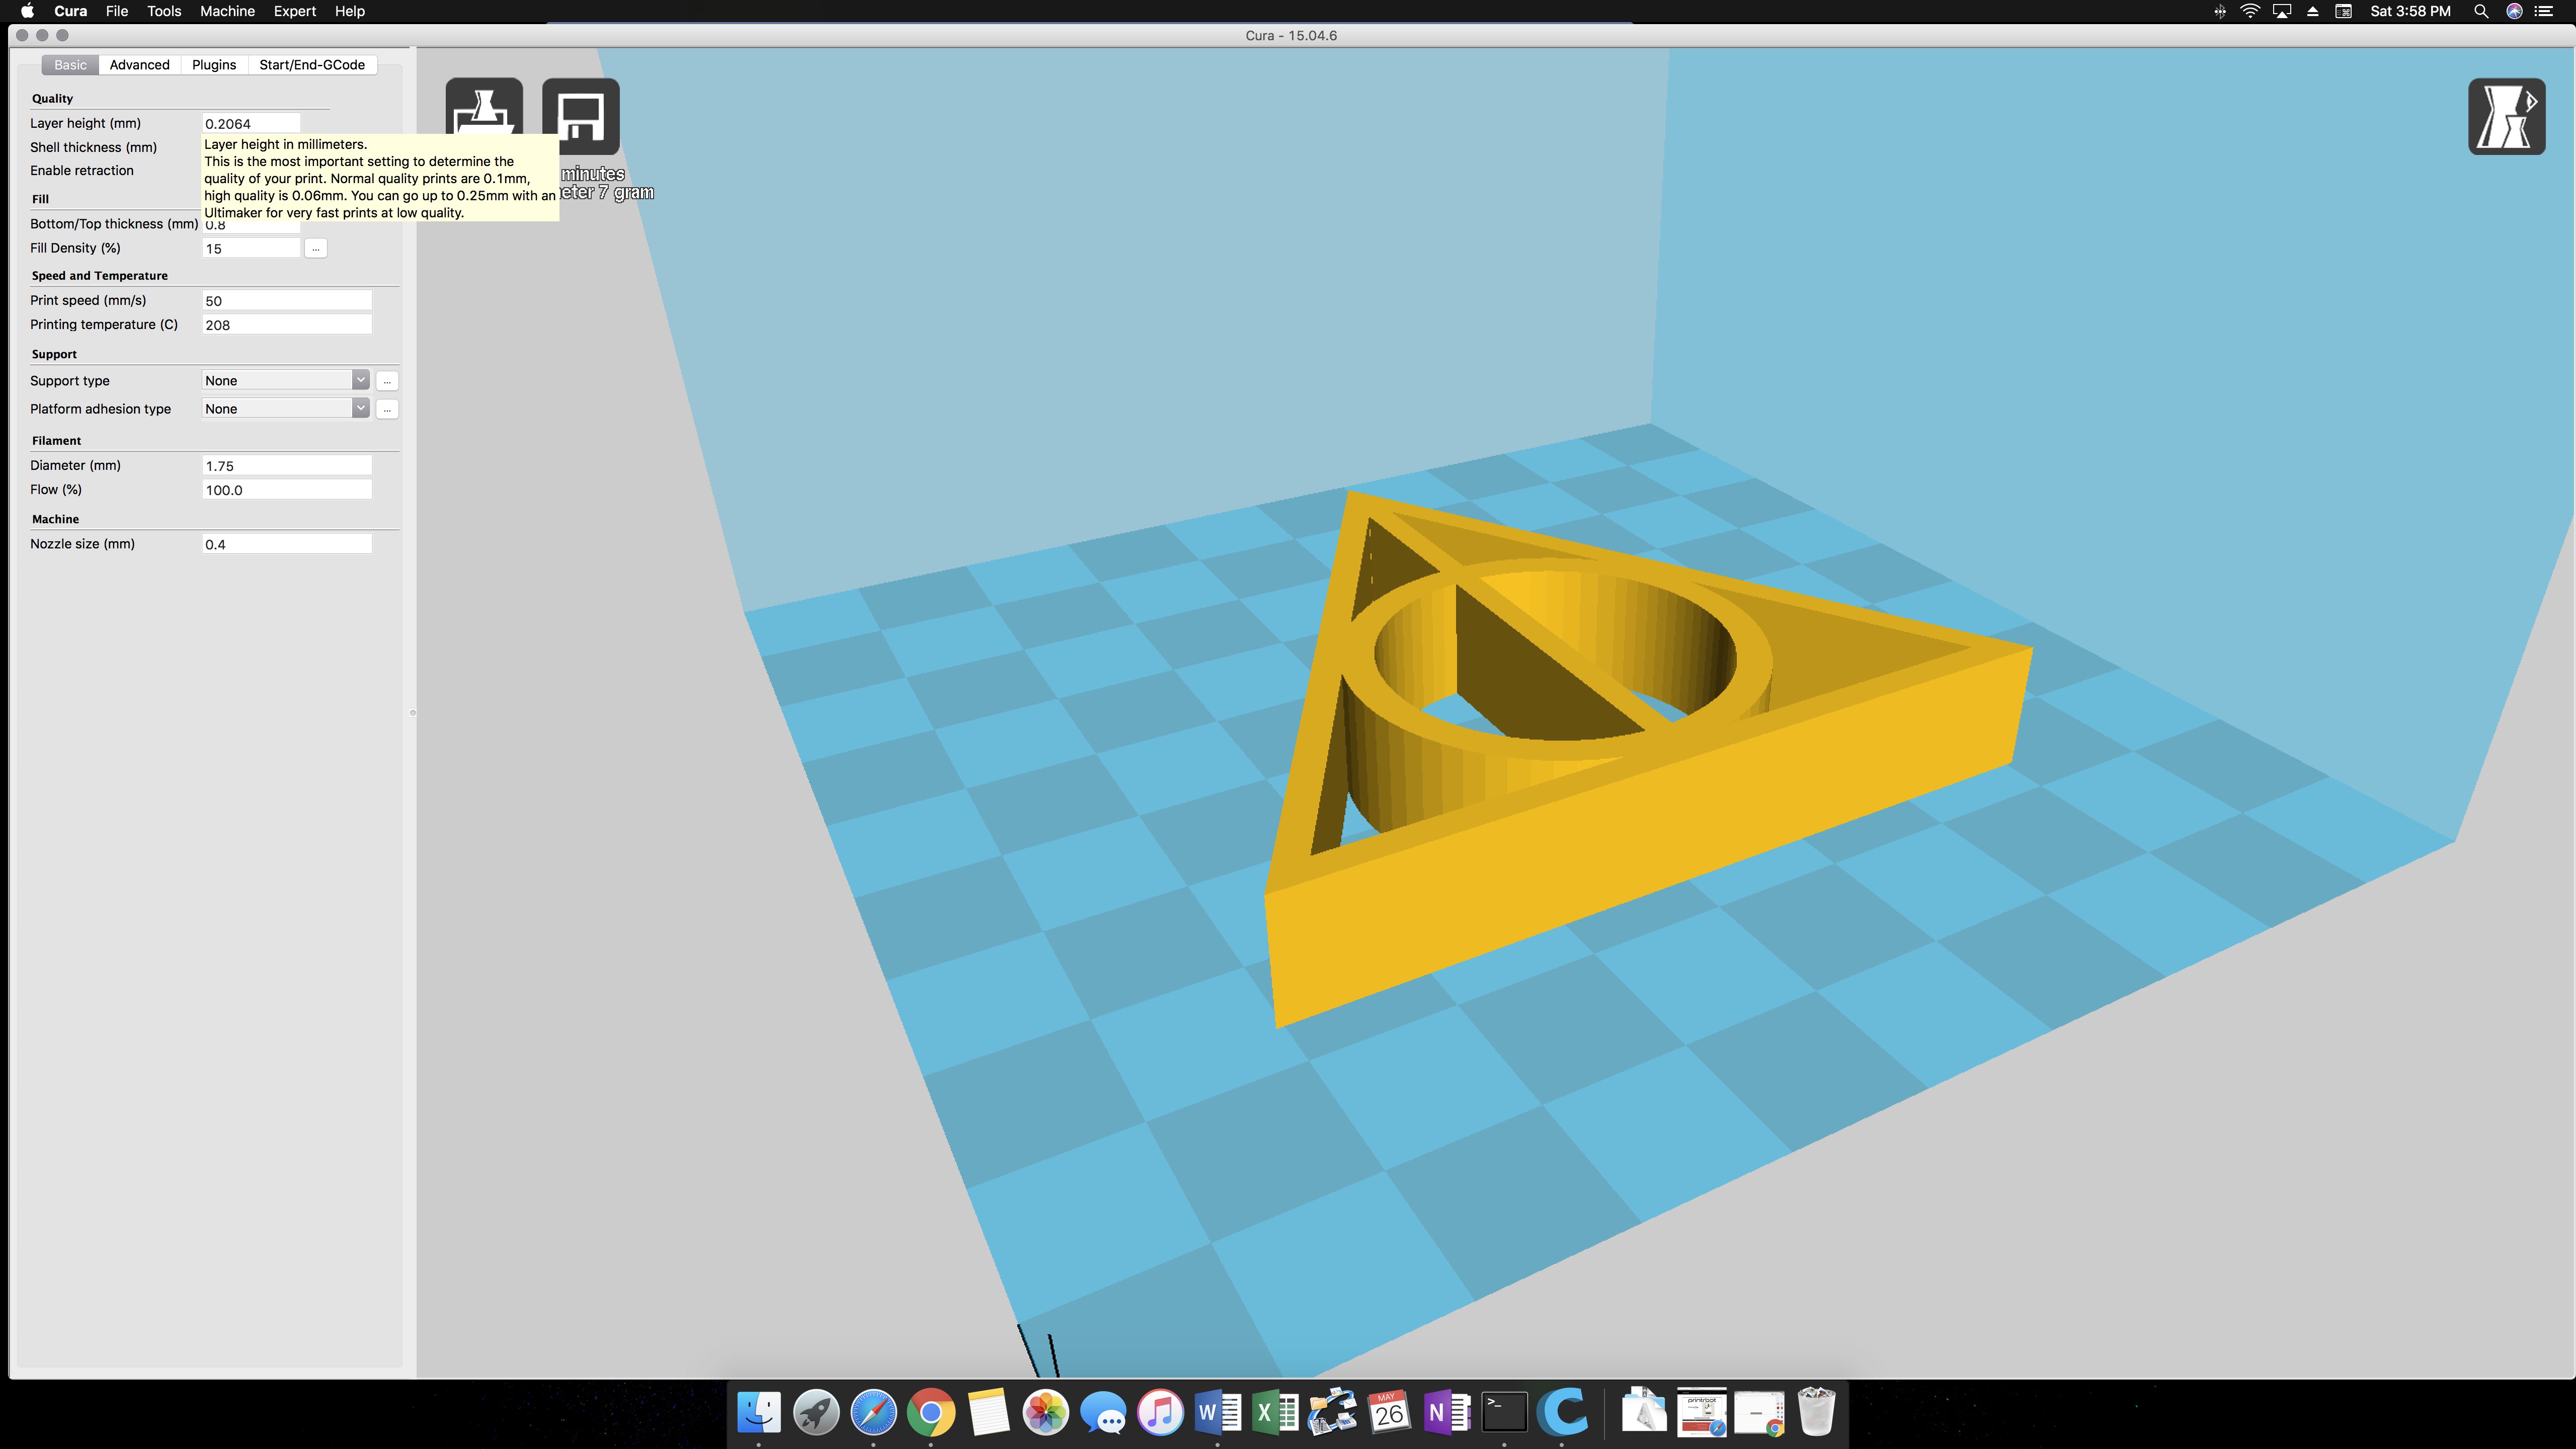Open the Trash in the Dock
The image size is (2576, 1449).
coord(1816,1412)
